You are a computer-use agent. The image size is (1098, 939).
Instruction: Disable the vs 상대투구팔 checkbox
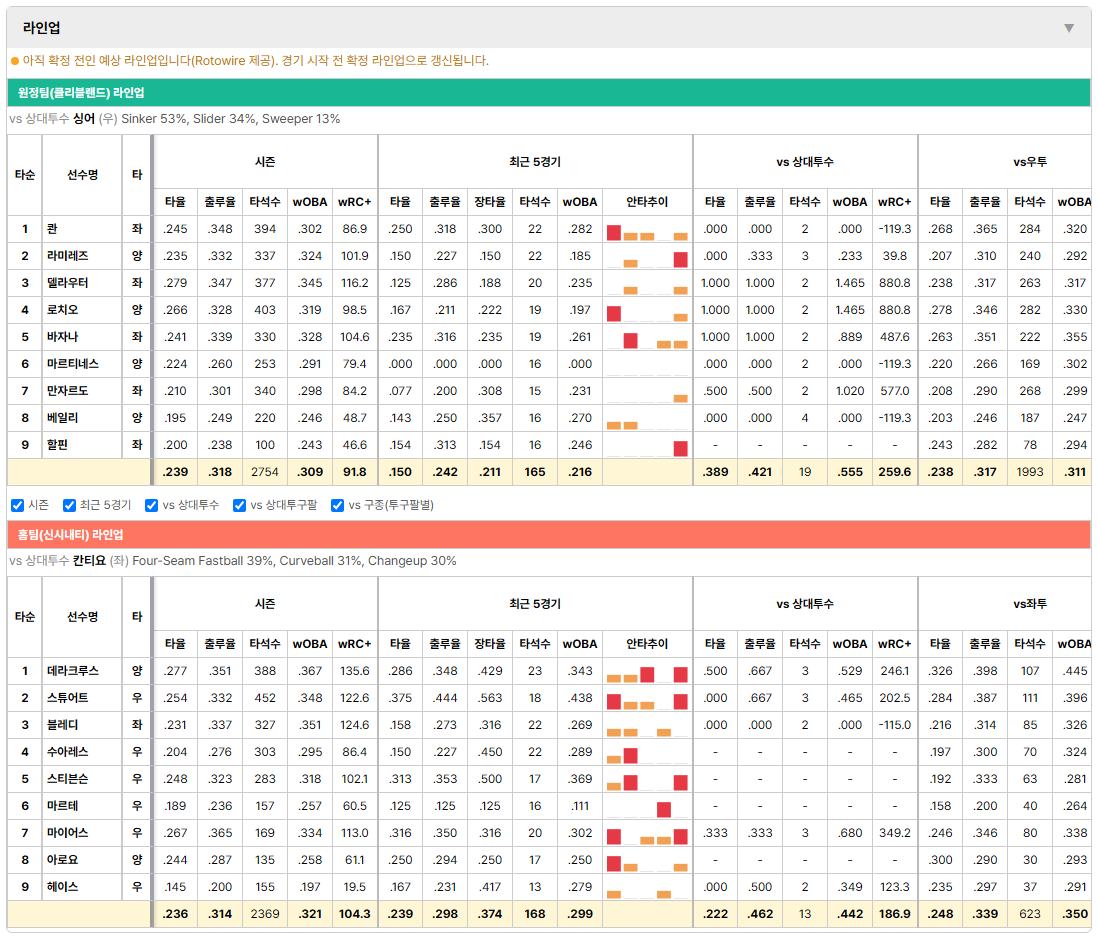click(239, 506)
